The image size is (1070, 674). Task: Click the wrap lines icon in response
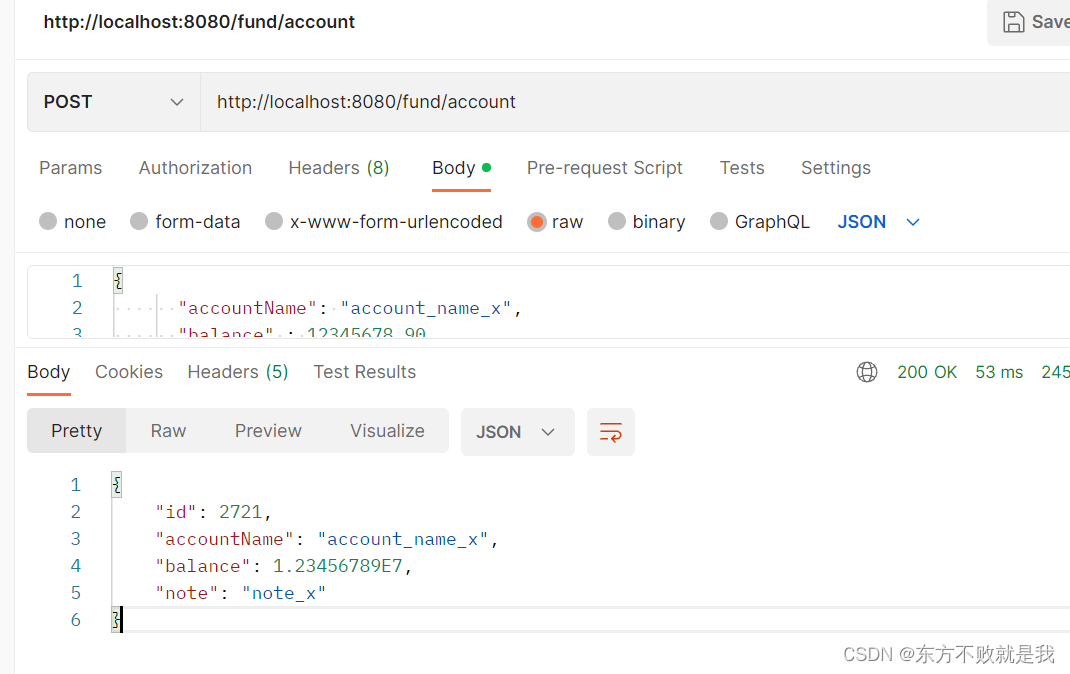tap(610, 432)
